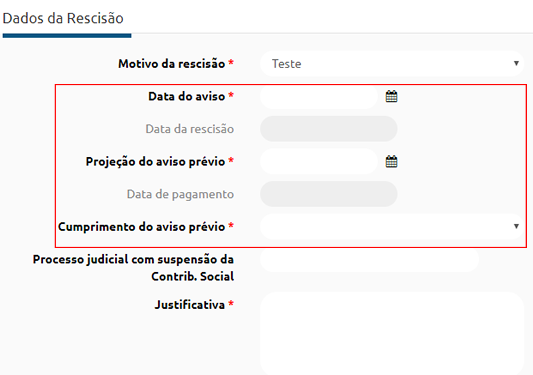Click the 'Teste' value in Motivo da rescisão

[x=286, y=64]
